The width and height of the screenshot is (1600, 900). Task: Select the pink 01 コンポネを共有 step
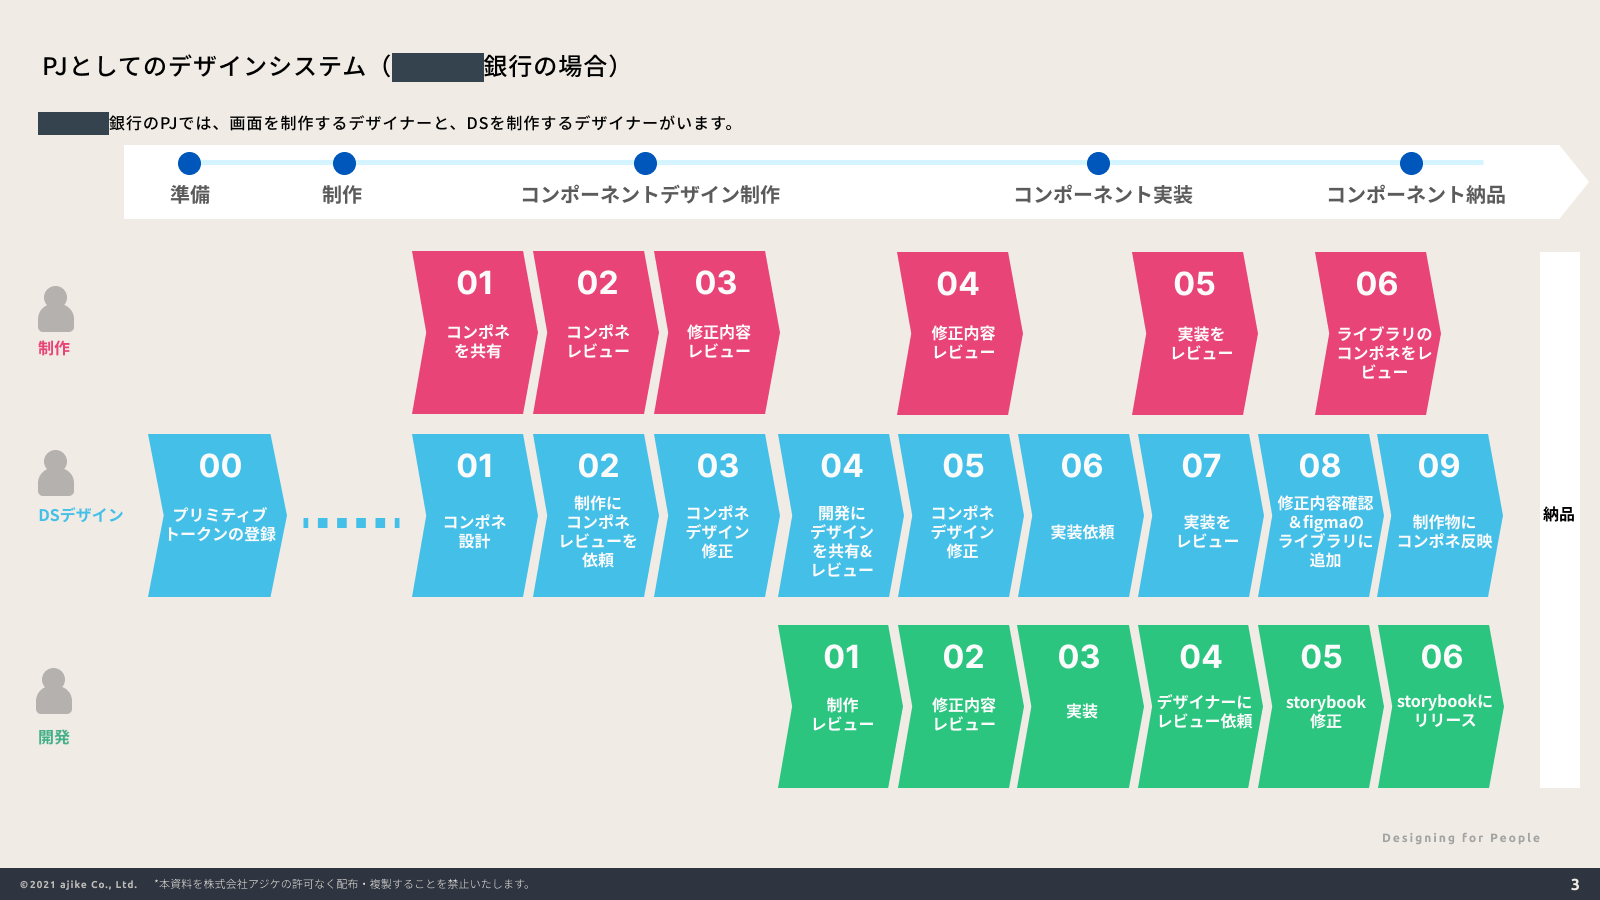tap(474, 333)
